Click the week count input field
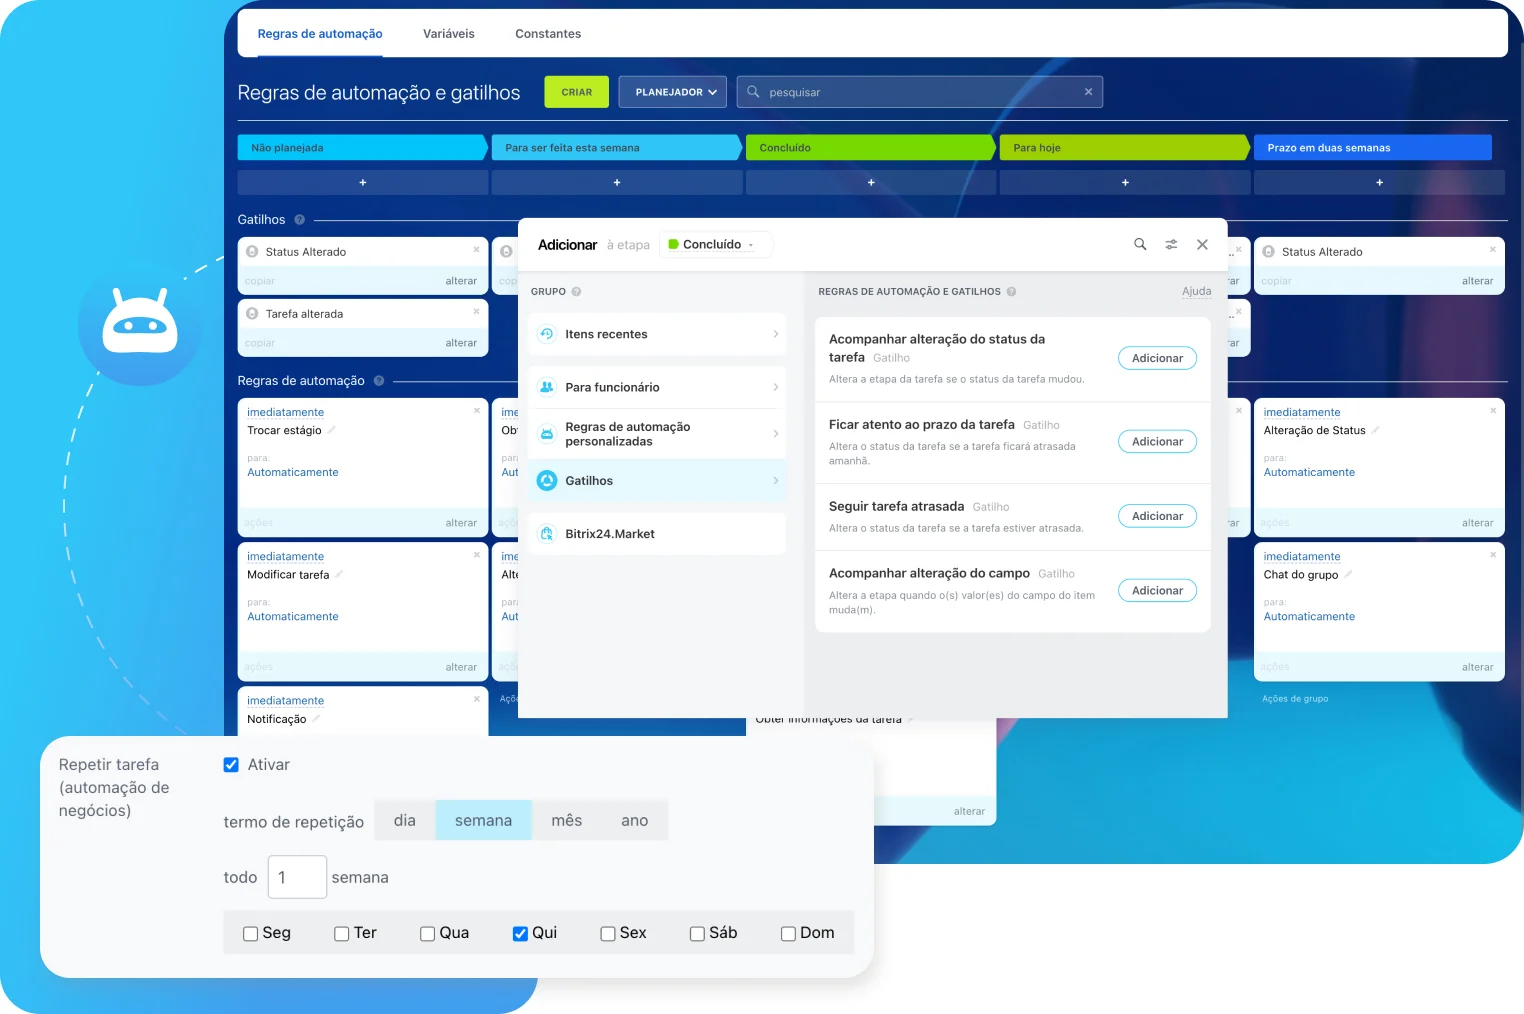Image resolution: width=1524 pixels, height=1014 pixels. click(x=296, y=877)
